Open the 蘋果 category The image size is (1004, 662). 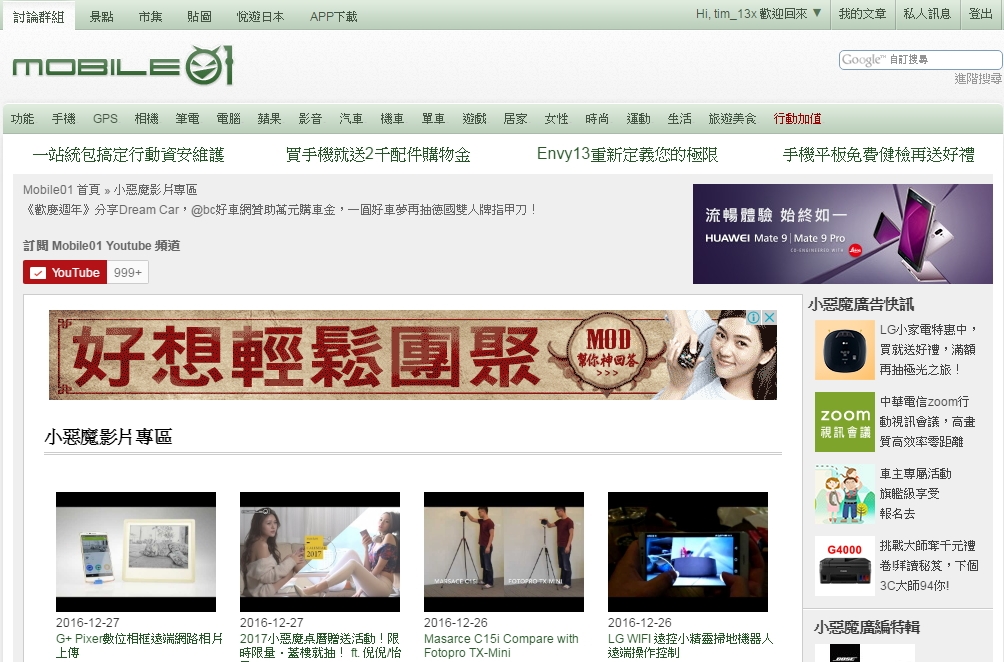click(x=270, y=118)
